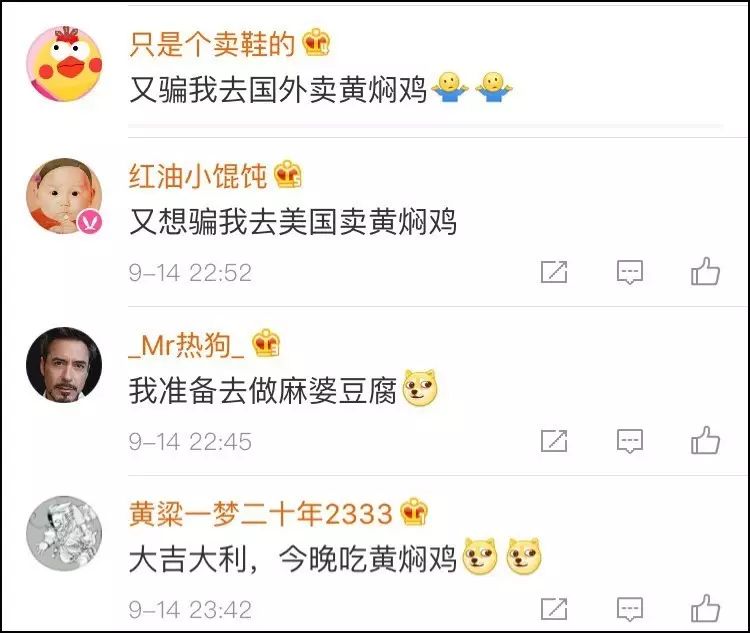Viewport: 750px width, 633px height.
Task: Open profile of user 只是个卖鞋的
Action: [x=212, y=44]
